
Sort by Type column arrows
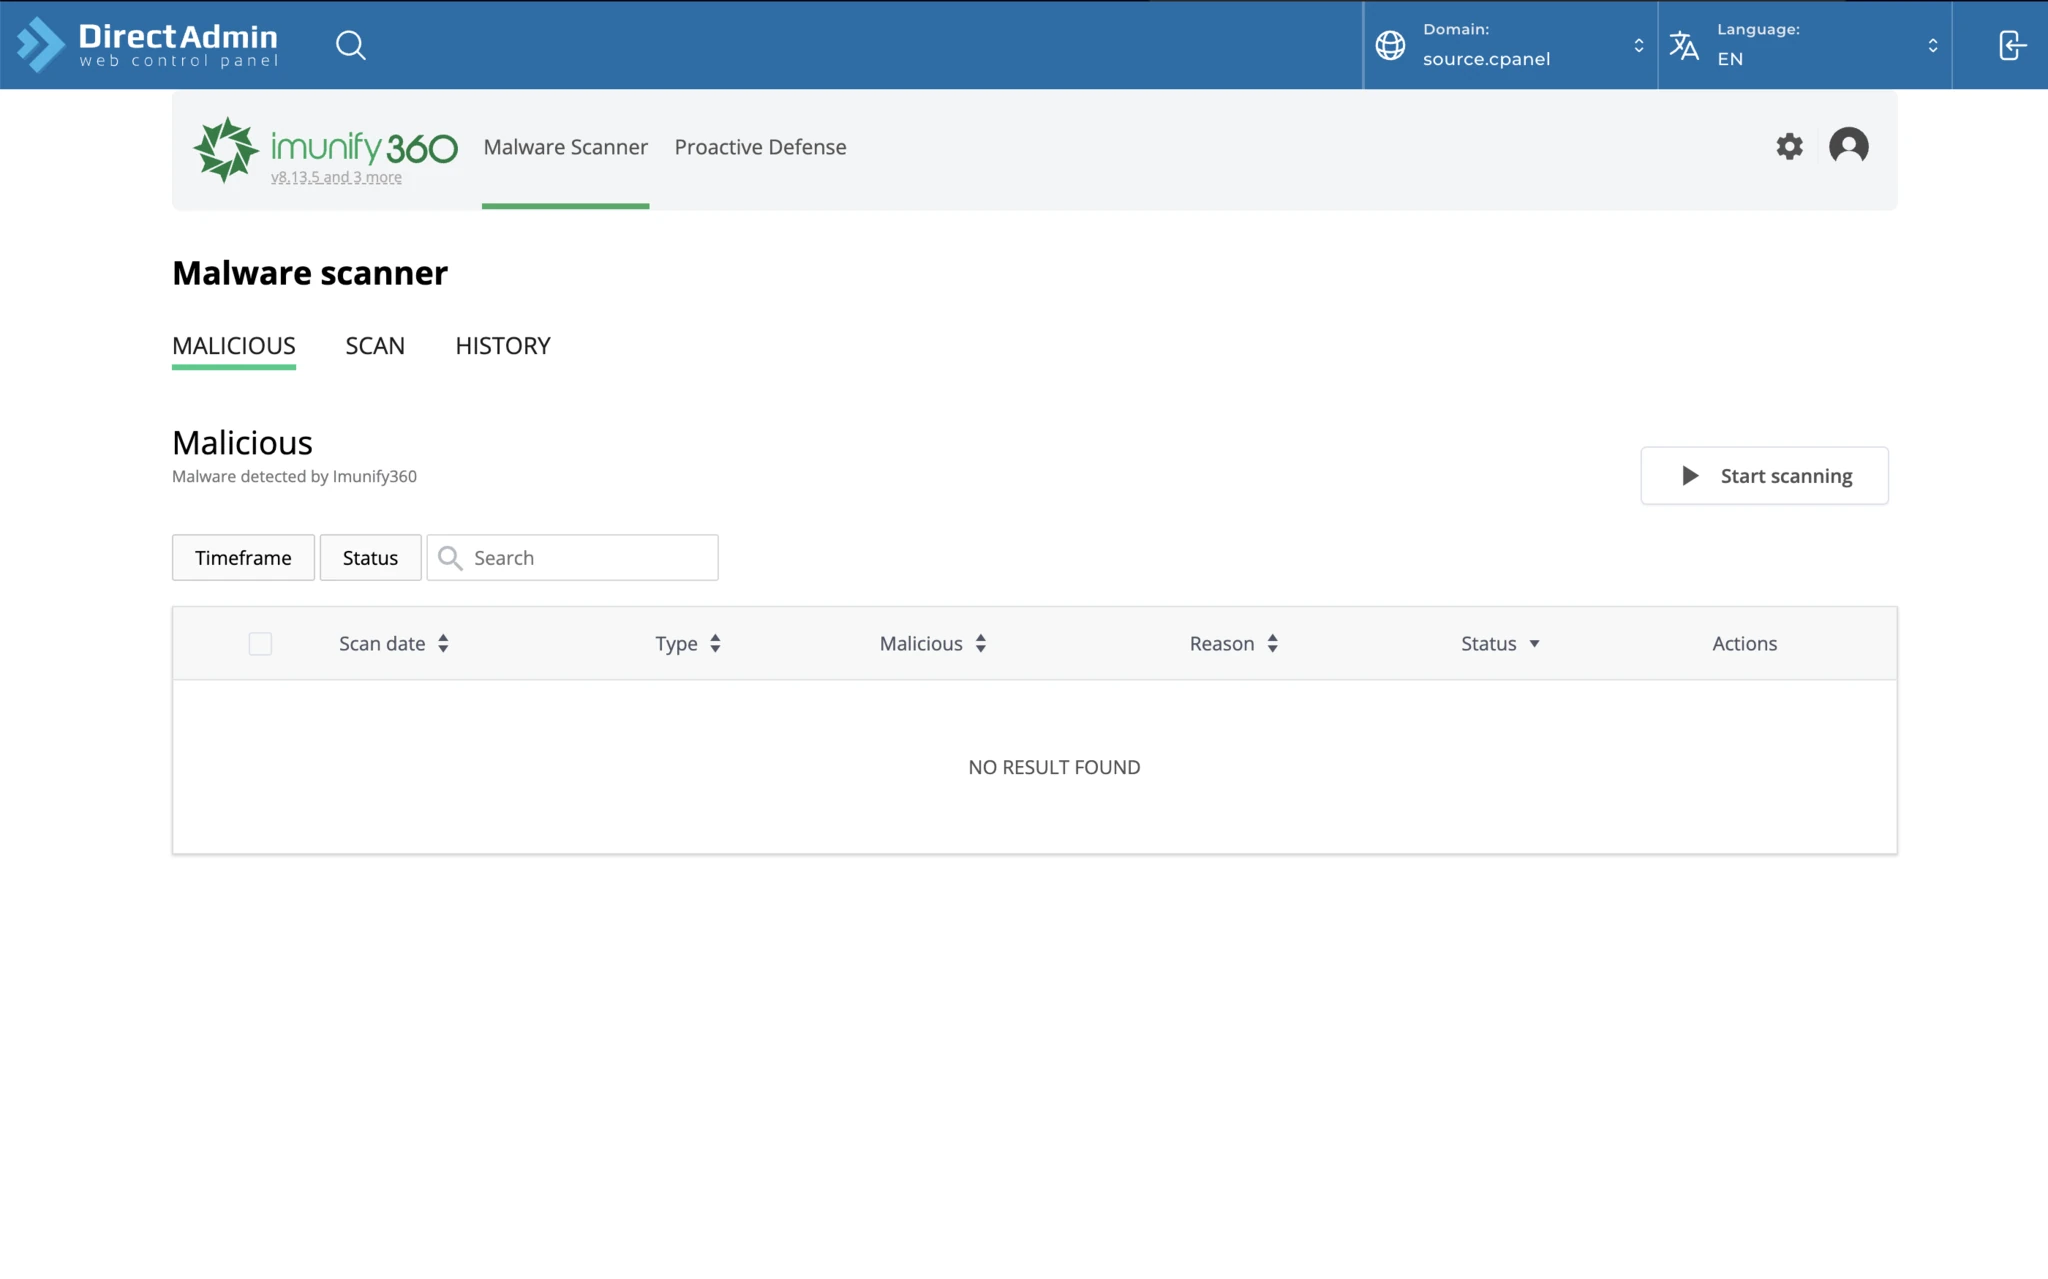tap(715, 644)
